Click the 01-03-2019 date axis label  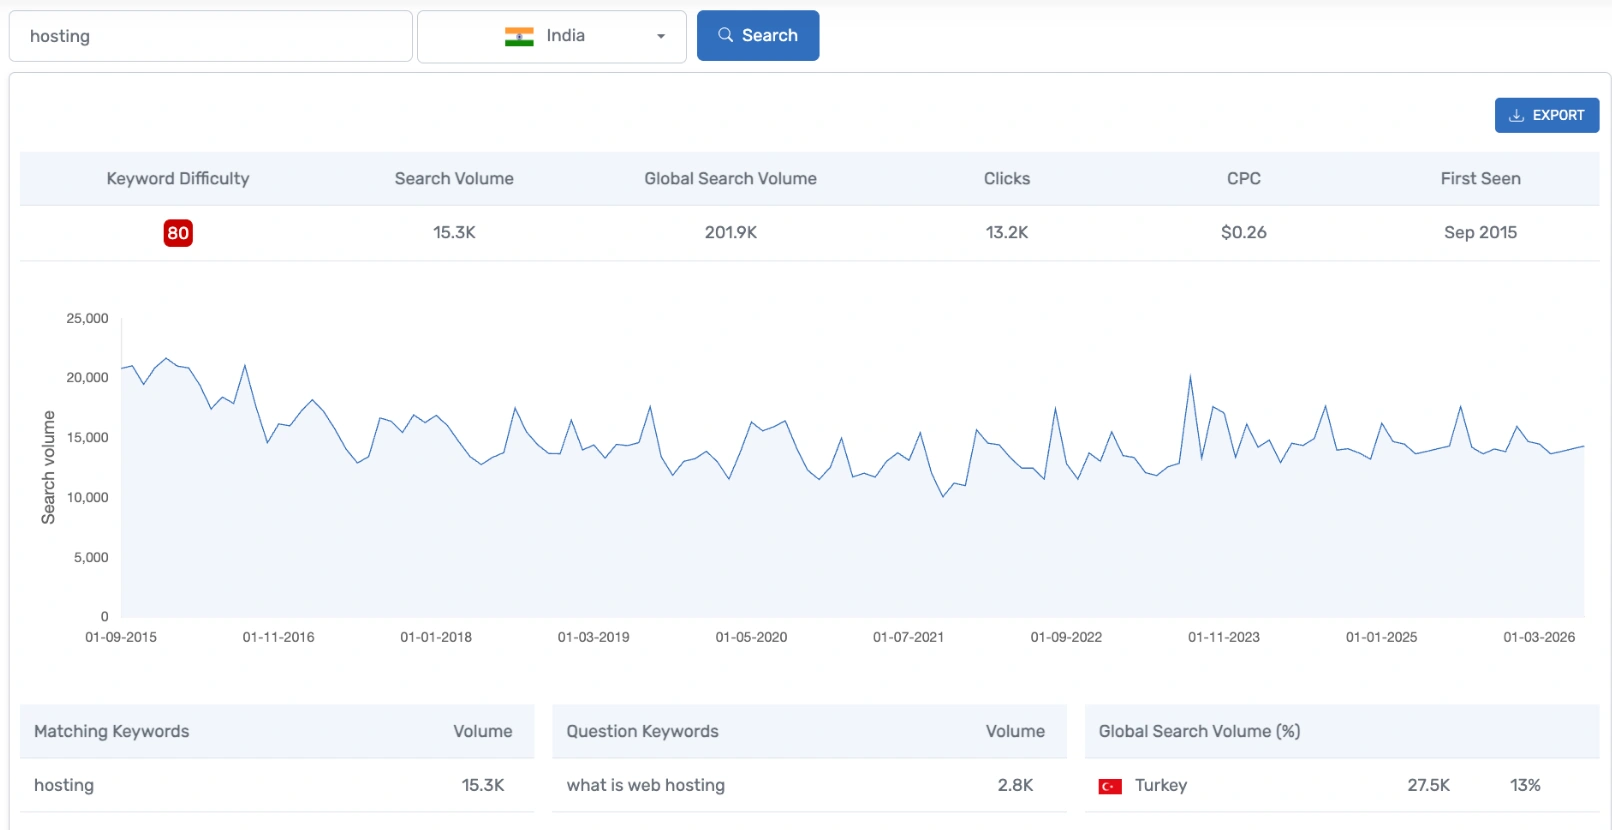594,637
